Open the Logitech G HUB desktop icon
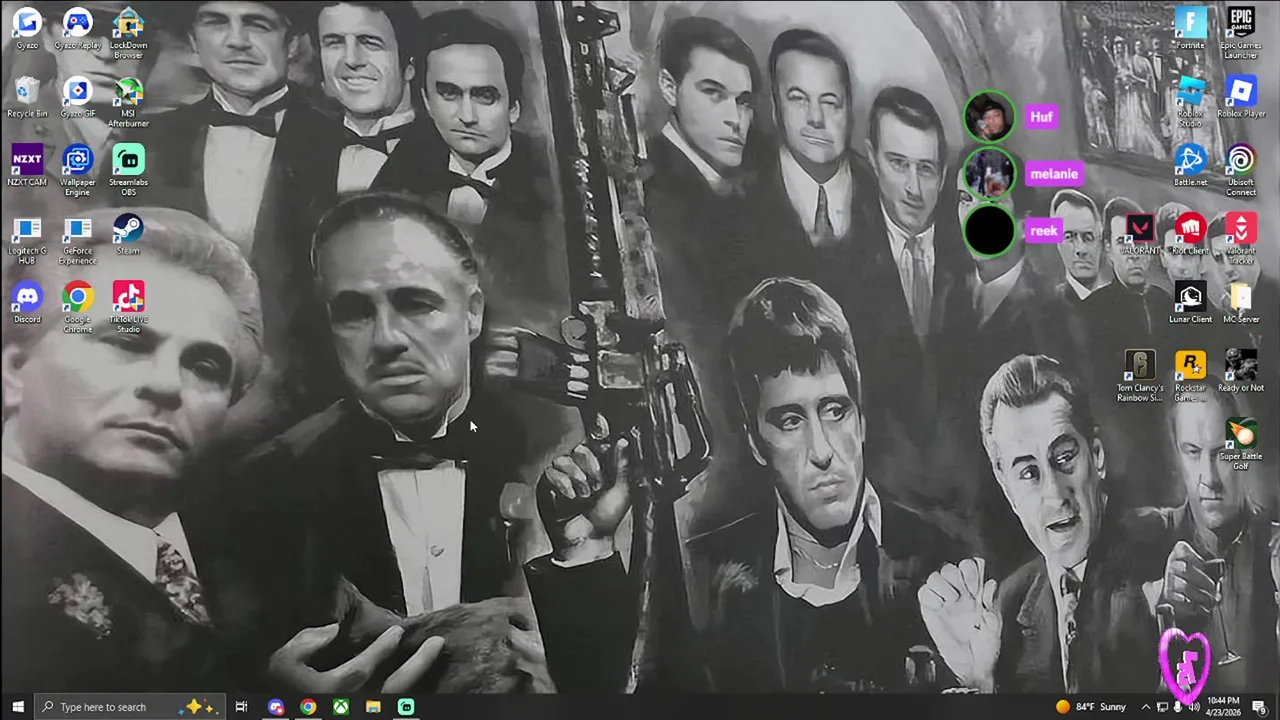Screen dimensions: 1280x720 pos(27,239)
